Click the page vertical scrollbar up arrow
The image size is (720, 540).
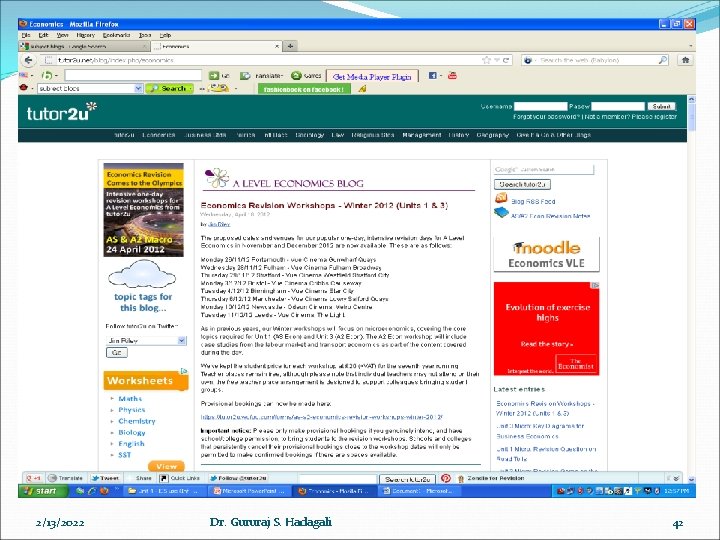[692, 99]
